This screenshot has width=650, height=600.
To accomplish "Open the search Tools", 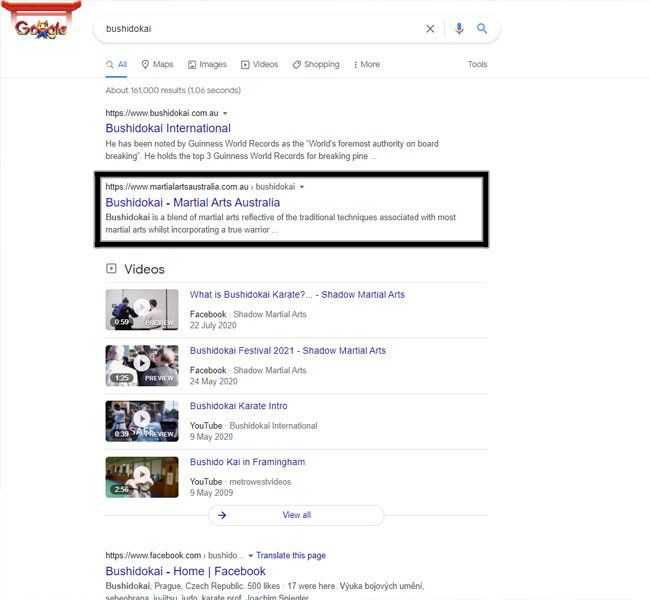I will point(478,64).
